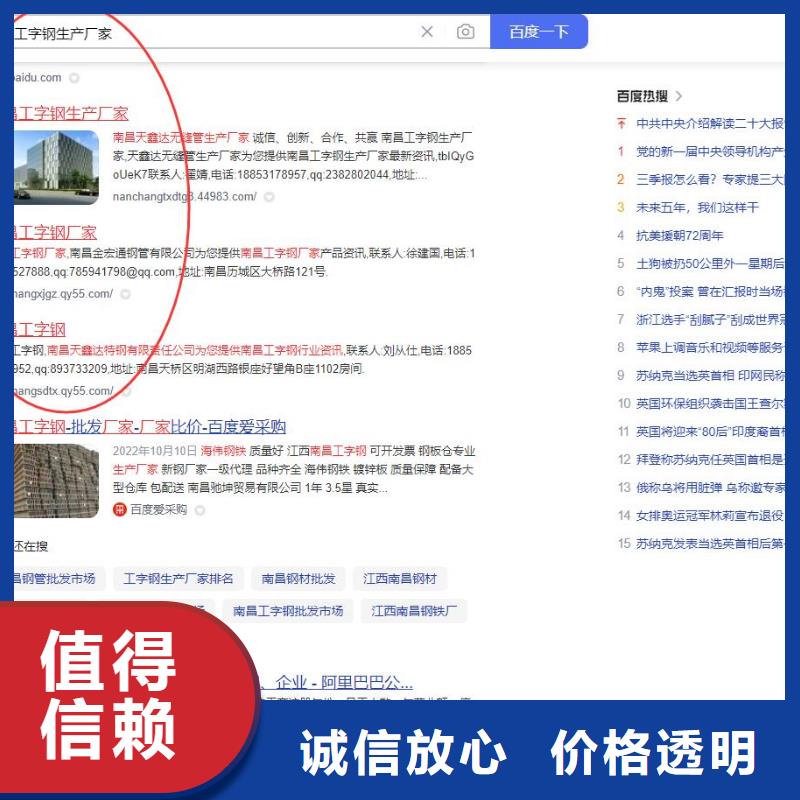This screenshot has width=800, height=800.
Task: Open the 批发厂家-厂家比价-百度爱采购 result
Action: coord(150,427)
